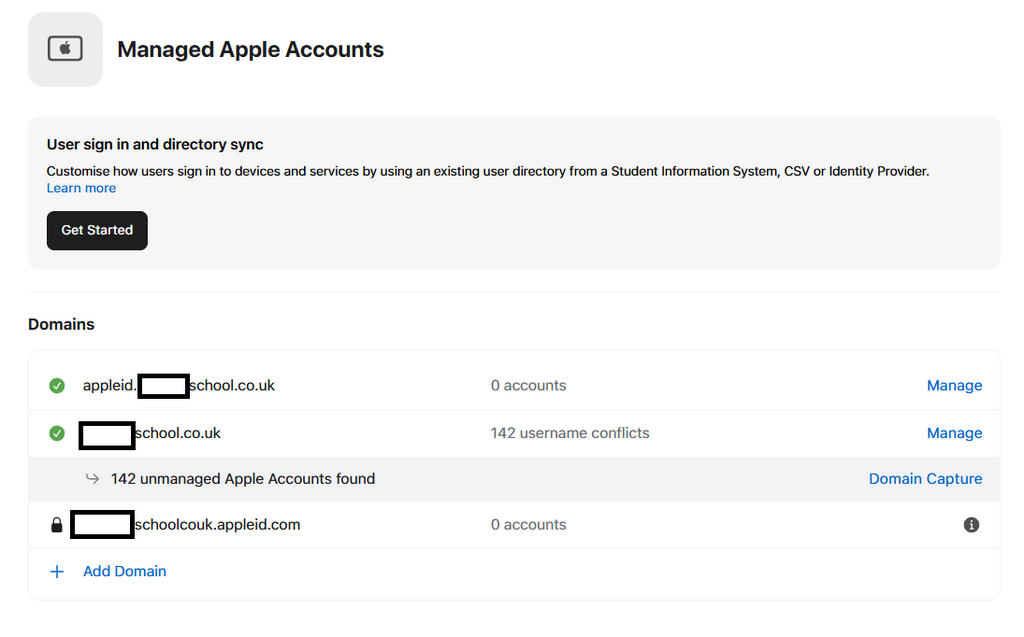Viewport: 1024px width, 637px height.
Task: Click the Add Domain link
Action: coord(125,572)
